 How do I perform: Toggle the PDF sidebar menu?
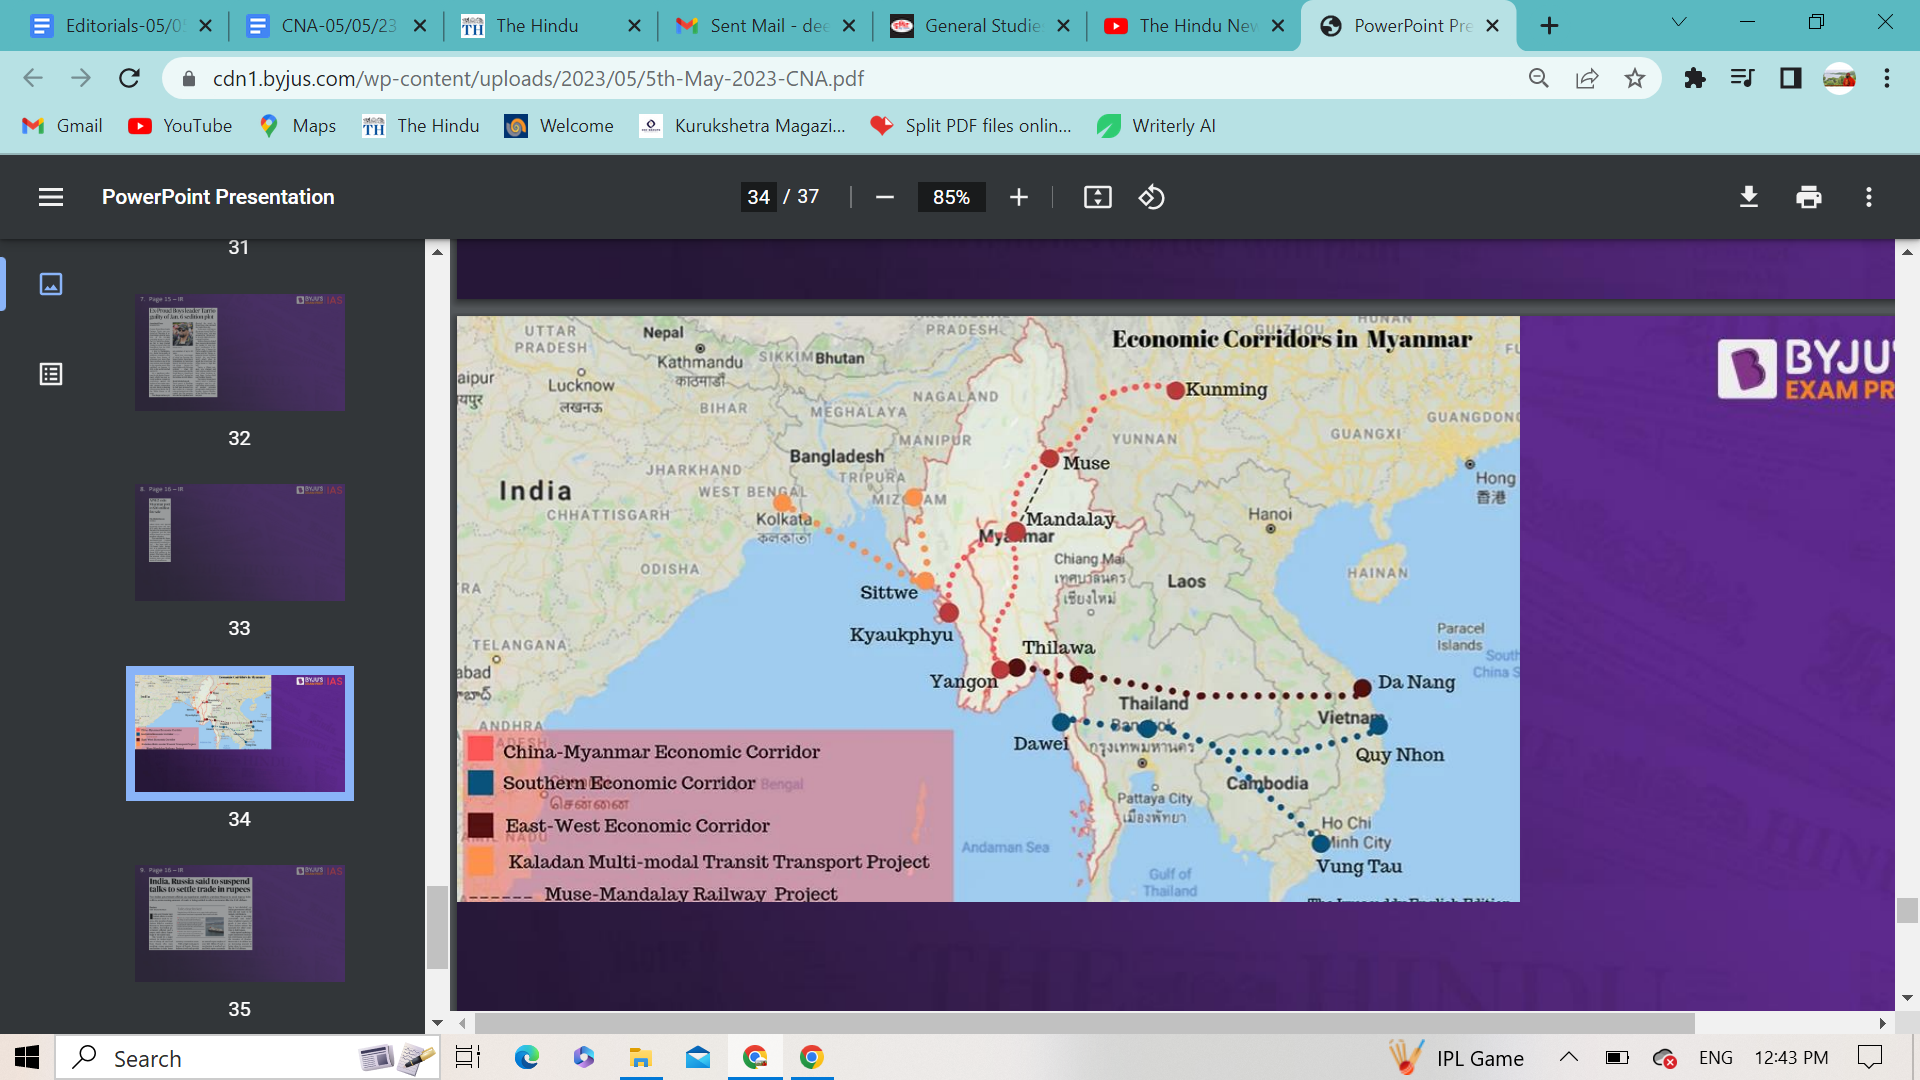pos(50,197)
